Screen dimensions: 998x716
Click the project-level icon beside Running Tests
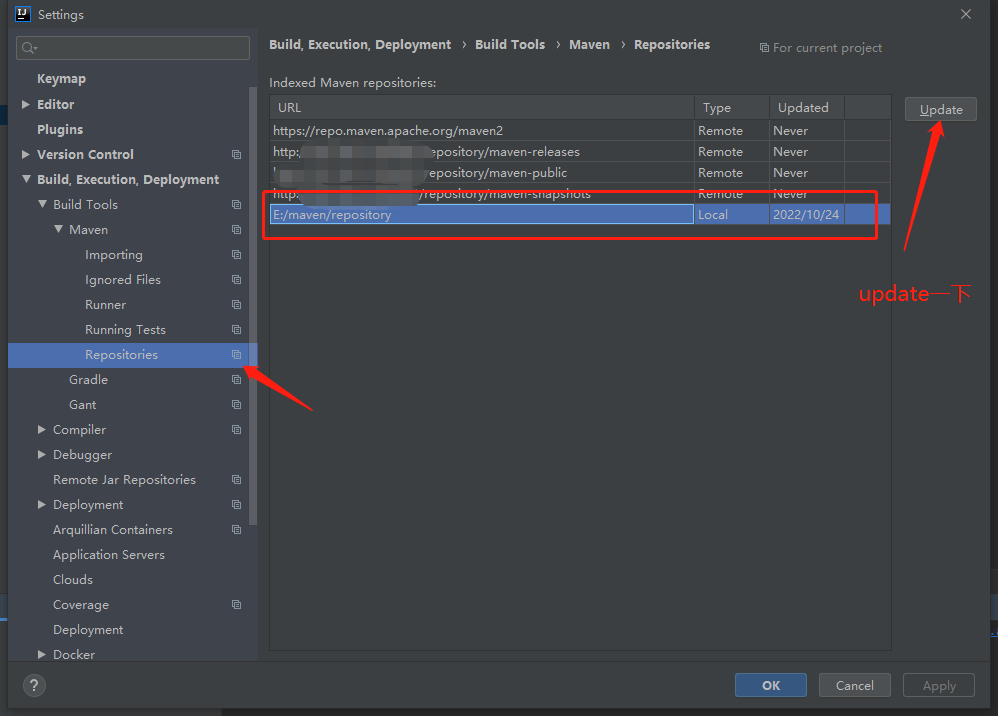pyautogui.click(x=236, y=330)
